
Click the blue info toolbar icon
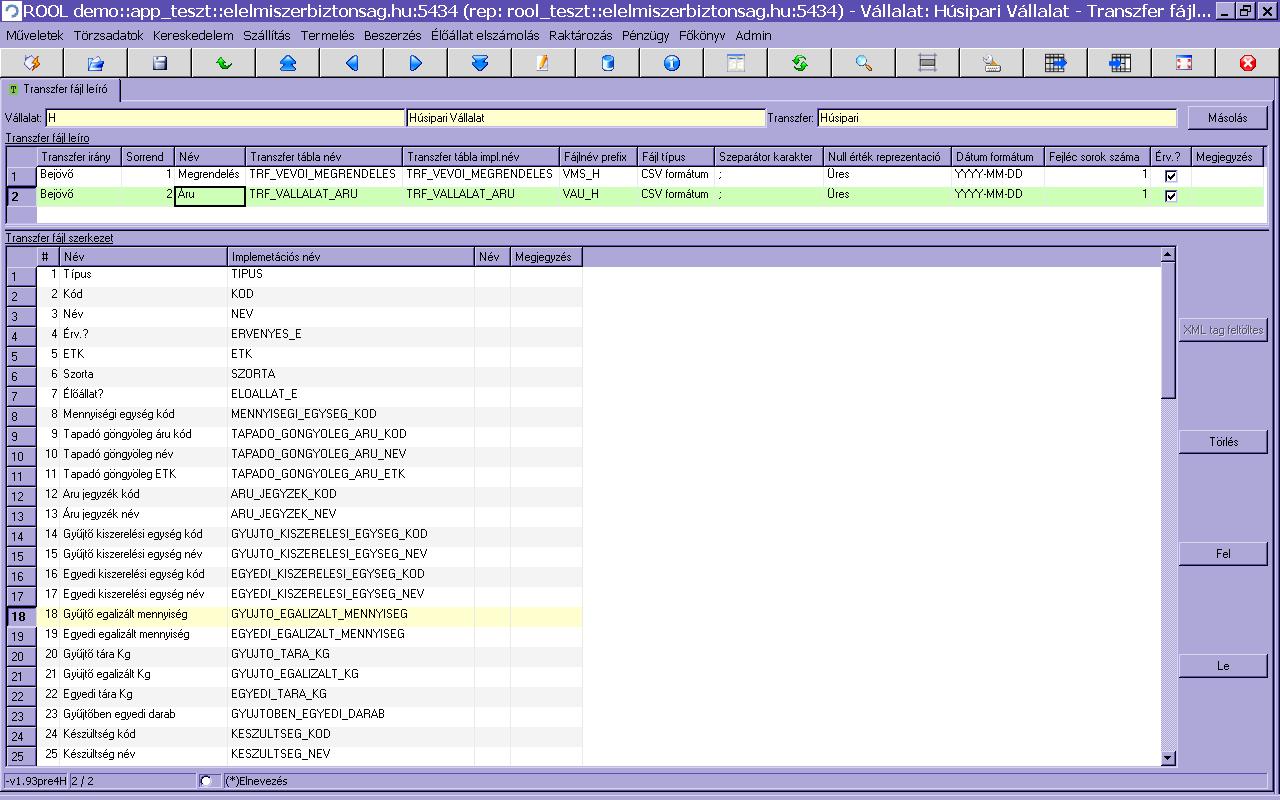click(x=672, y=63)
